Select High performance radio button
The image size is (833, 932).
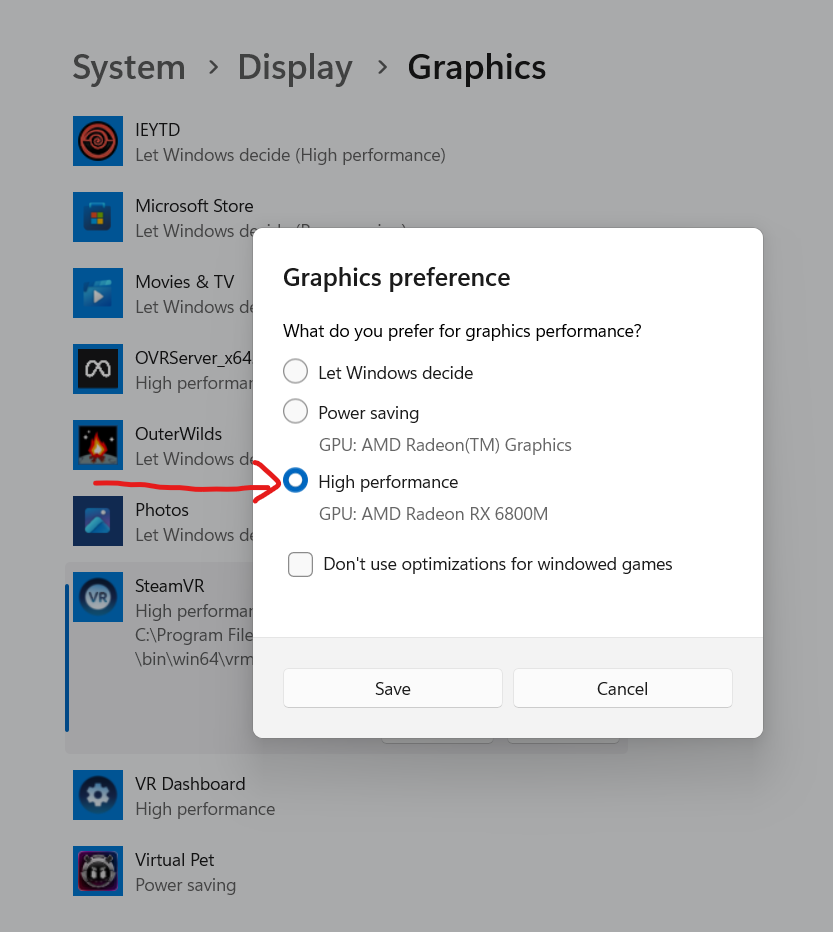tap(295, 481)
